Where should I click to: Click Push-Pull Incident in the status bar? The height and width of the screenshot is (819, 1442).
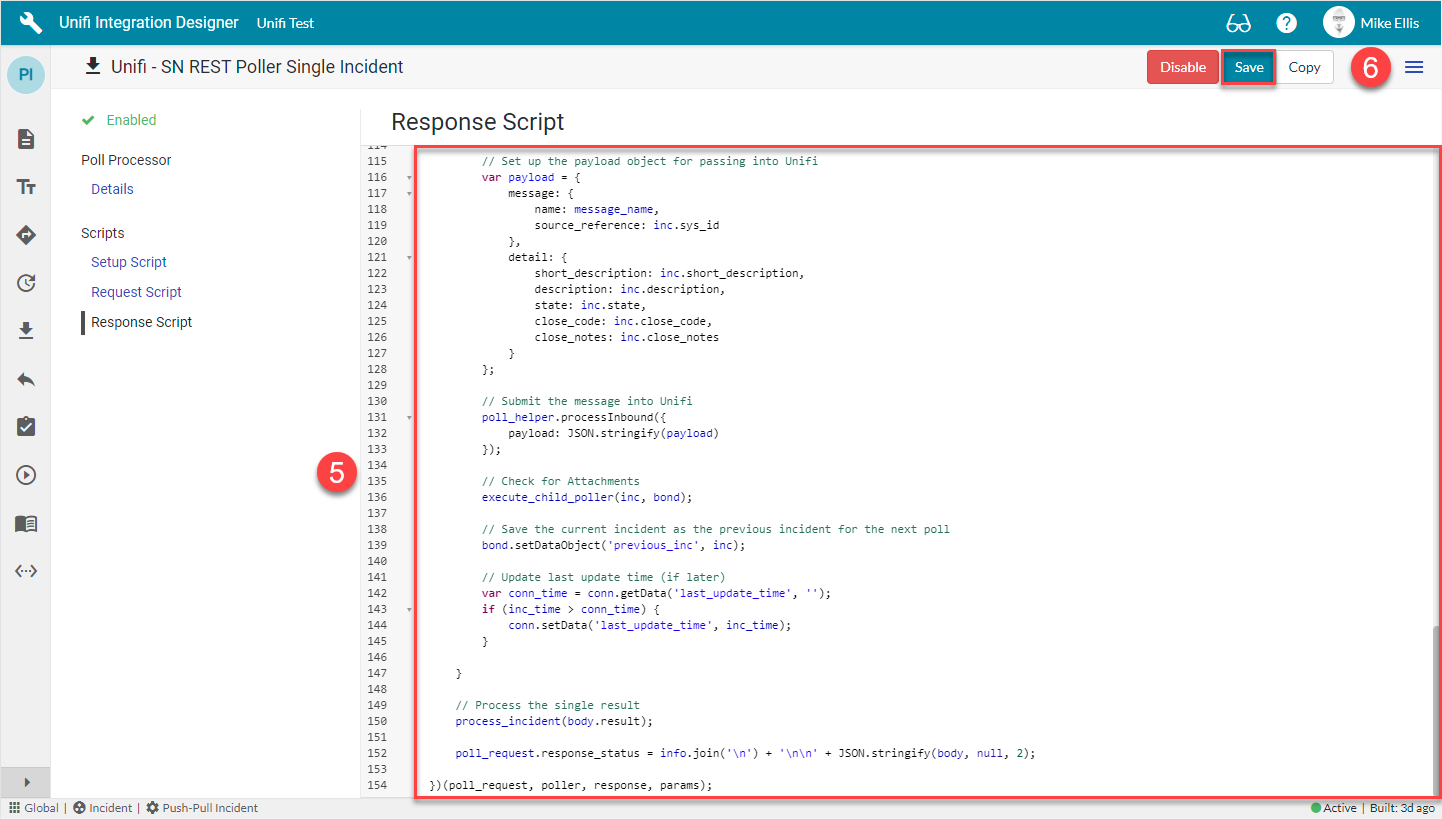pos(210,807)
